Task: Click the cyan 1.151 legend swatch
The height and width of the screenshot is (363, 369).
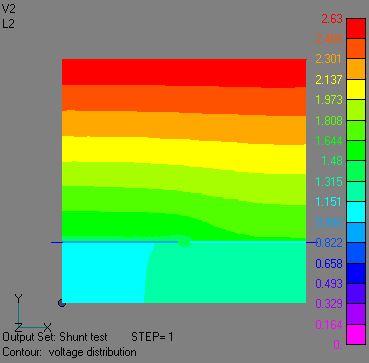Action: click(356, 212)
